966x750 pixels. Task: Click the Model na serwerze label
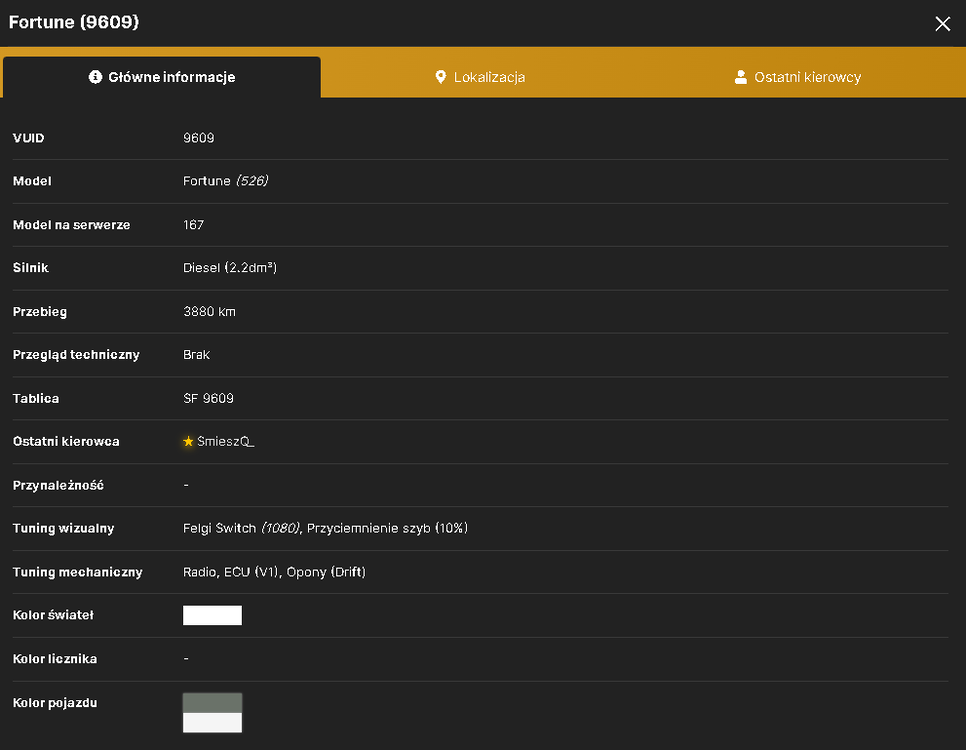coord(71,225)
